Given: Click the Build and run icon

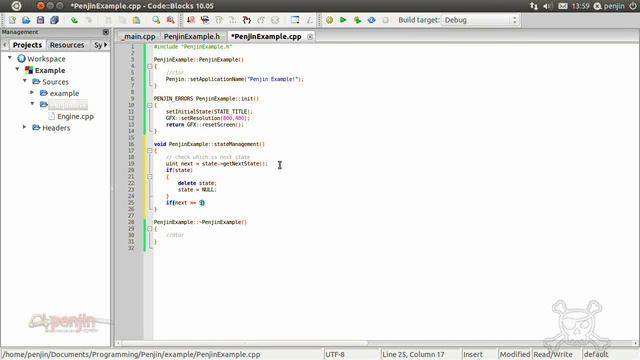Looking at the screenshot, I should (x=357, y=20).
